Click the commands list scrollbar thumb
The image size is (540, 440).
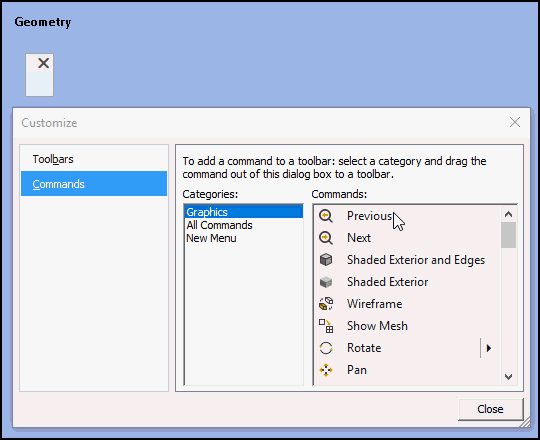(x=508, y=235)
